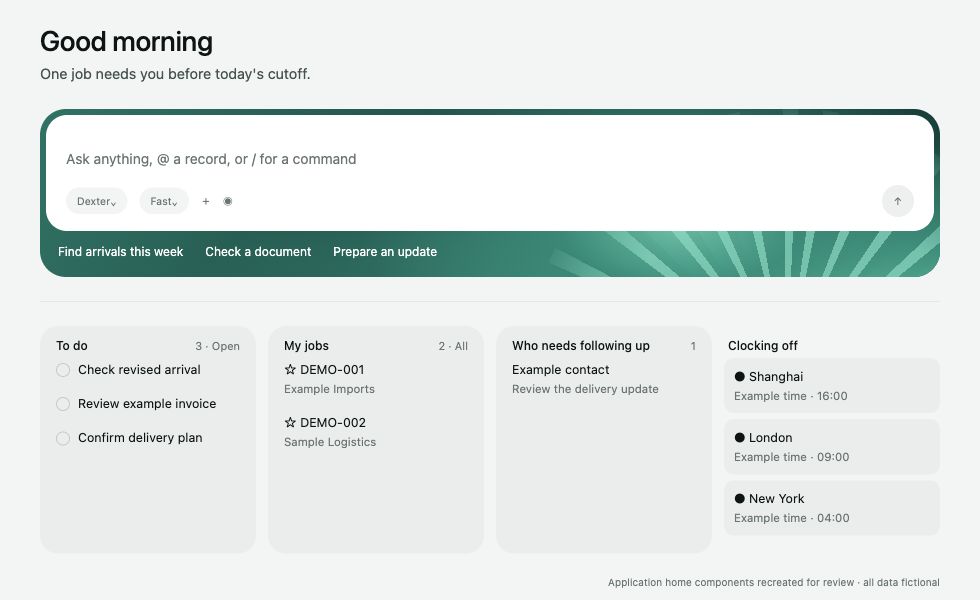The height and width of the screenshot is (600, 980).
Task: Click the send arrow button
Action: [898, 201]
